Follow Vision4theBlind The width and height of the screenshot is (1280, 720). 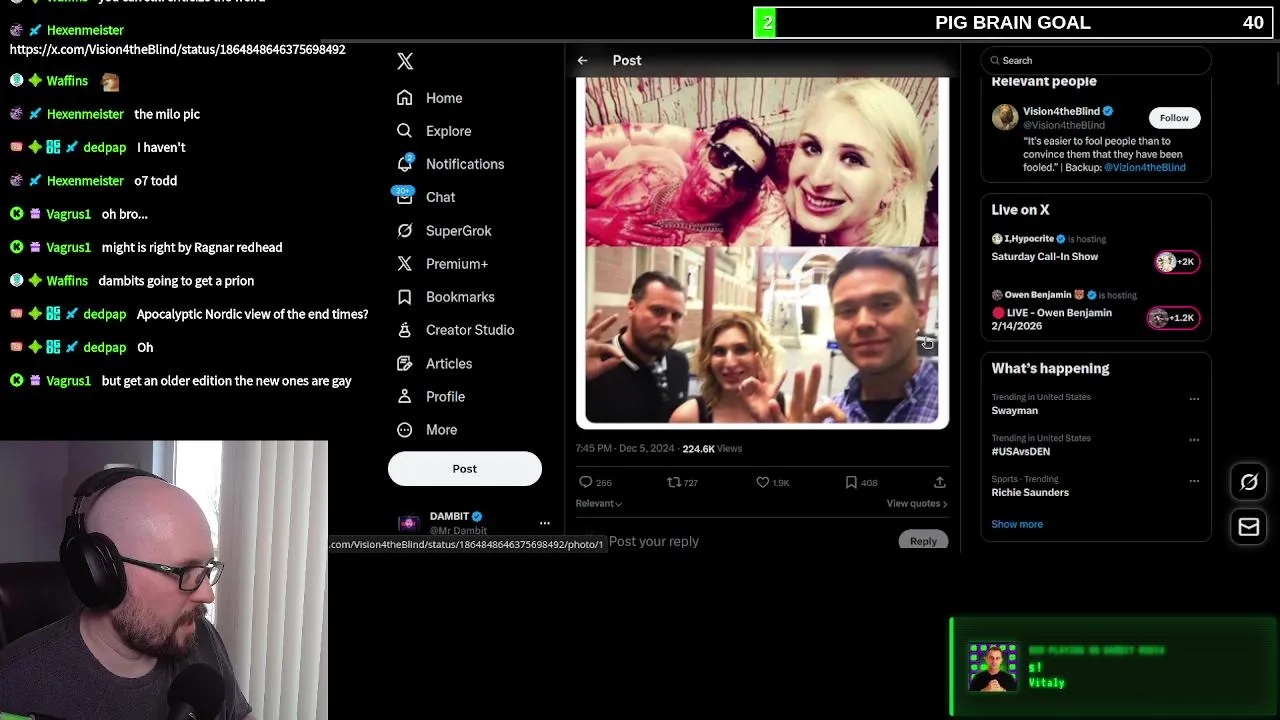[1174, 118]
